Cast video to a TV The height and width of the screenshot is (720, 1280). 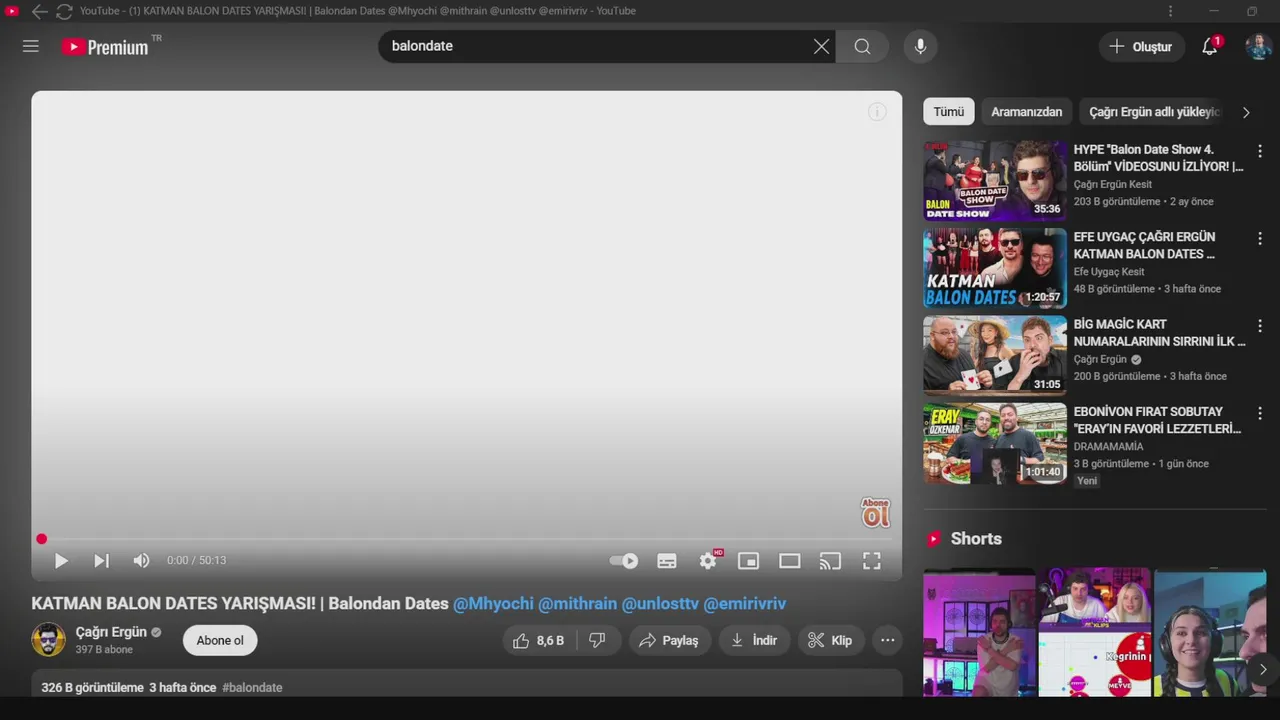click(830, 561)
